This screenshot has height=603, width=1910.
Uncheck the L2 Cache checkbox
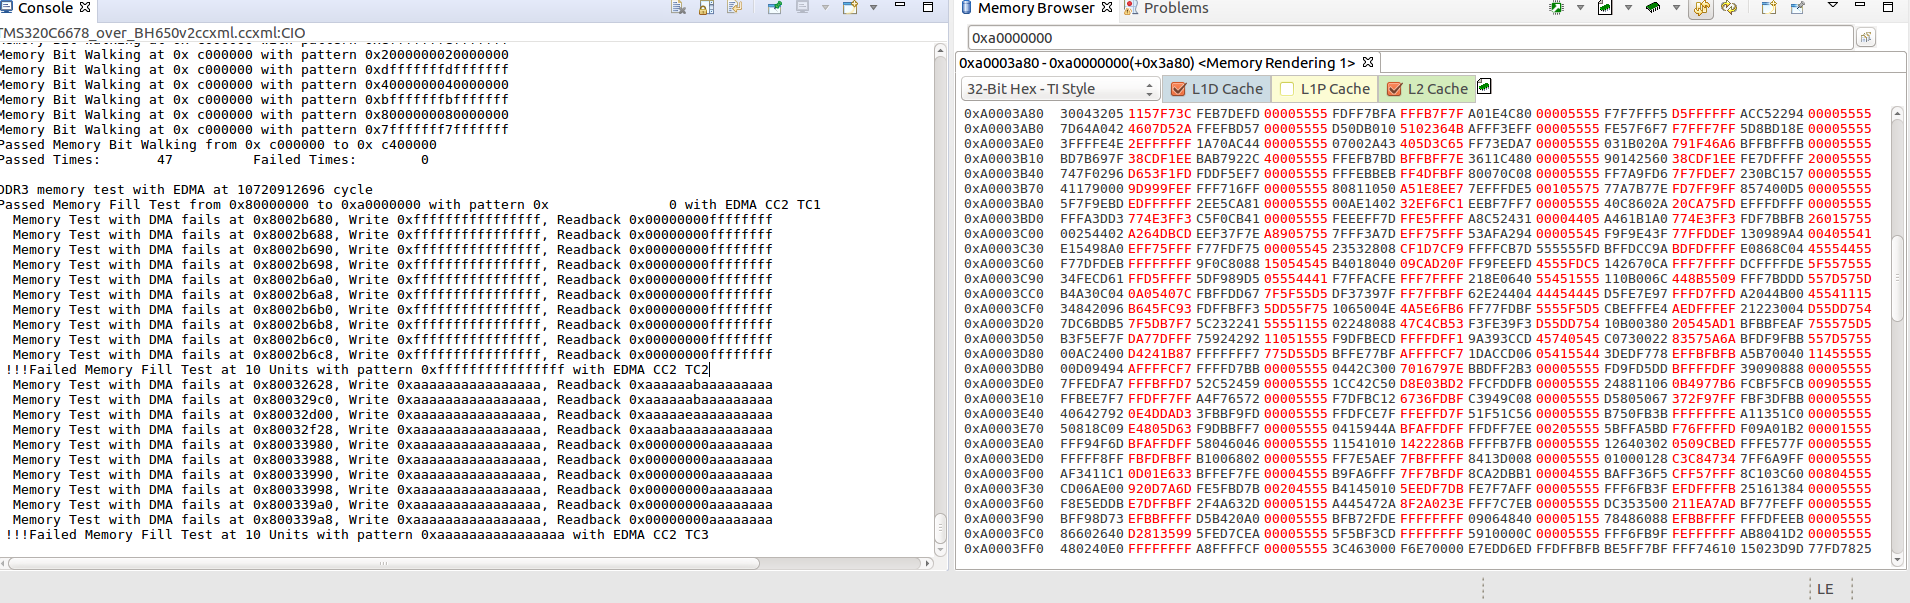[x=1394, y=89]
